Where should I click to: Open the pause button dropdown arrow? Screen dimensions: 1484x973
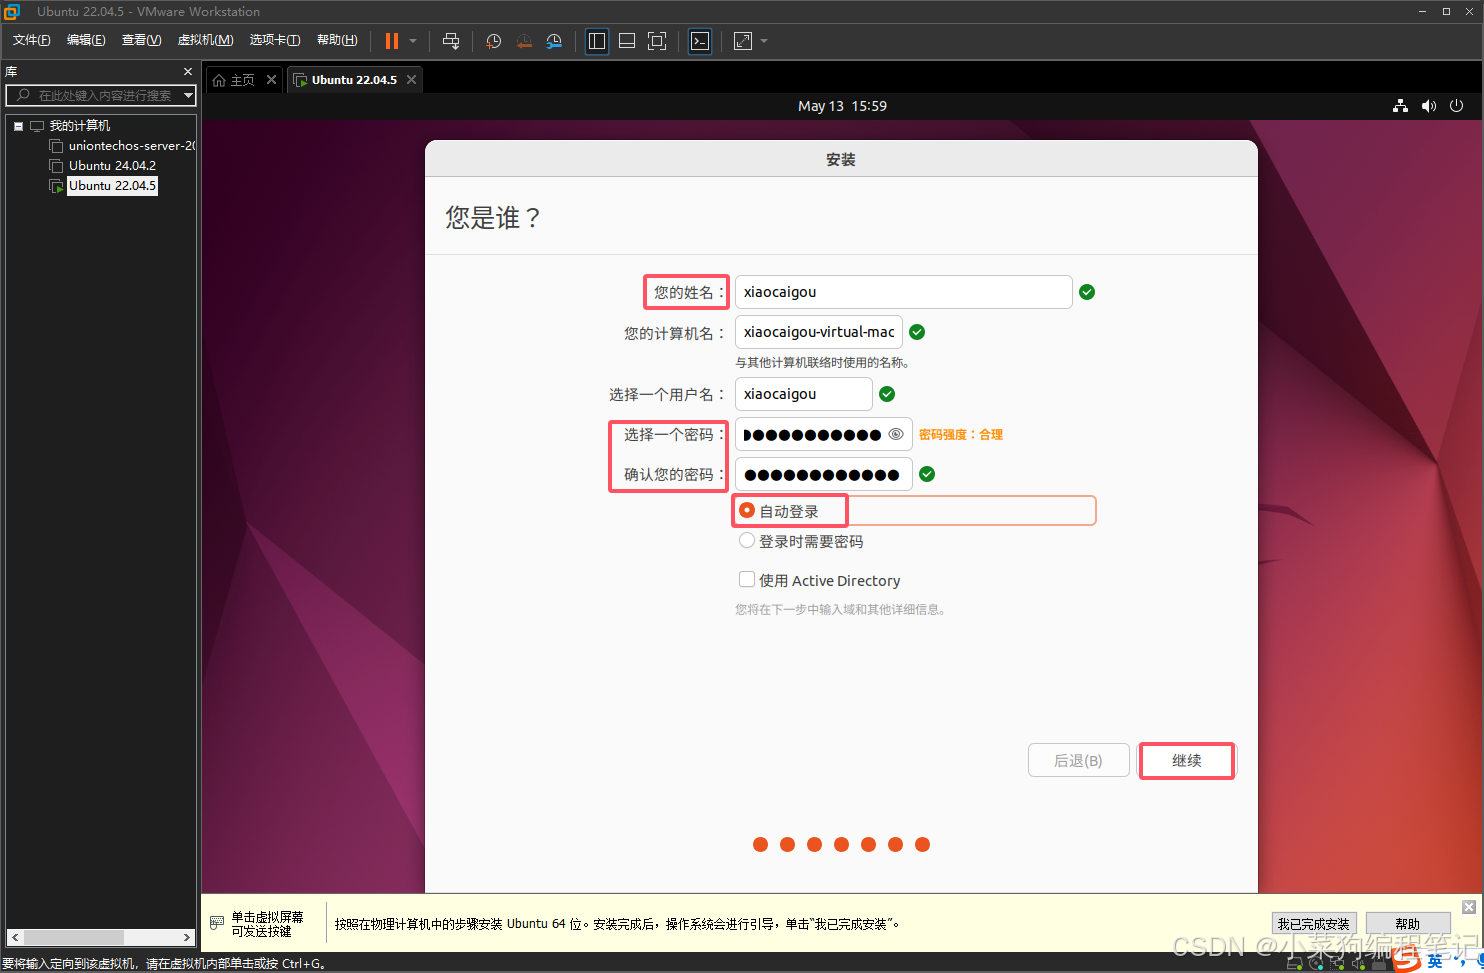[411, 41]
